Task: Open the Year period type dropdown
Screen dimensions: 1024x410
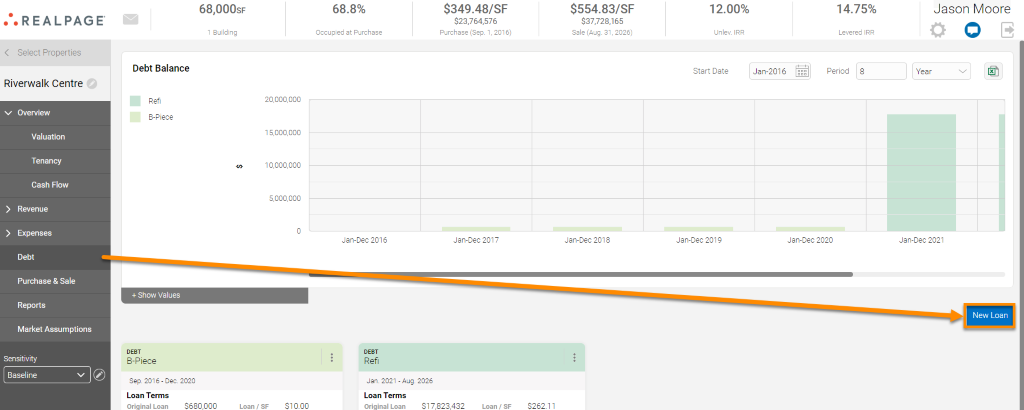Action: pyautogui.click(x=941, y=71)
